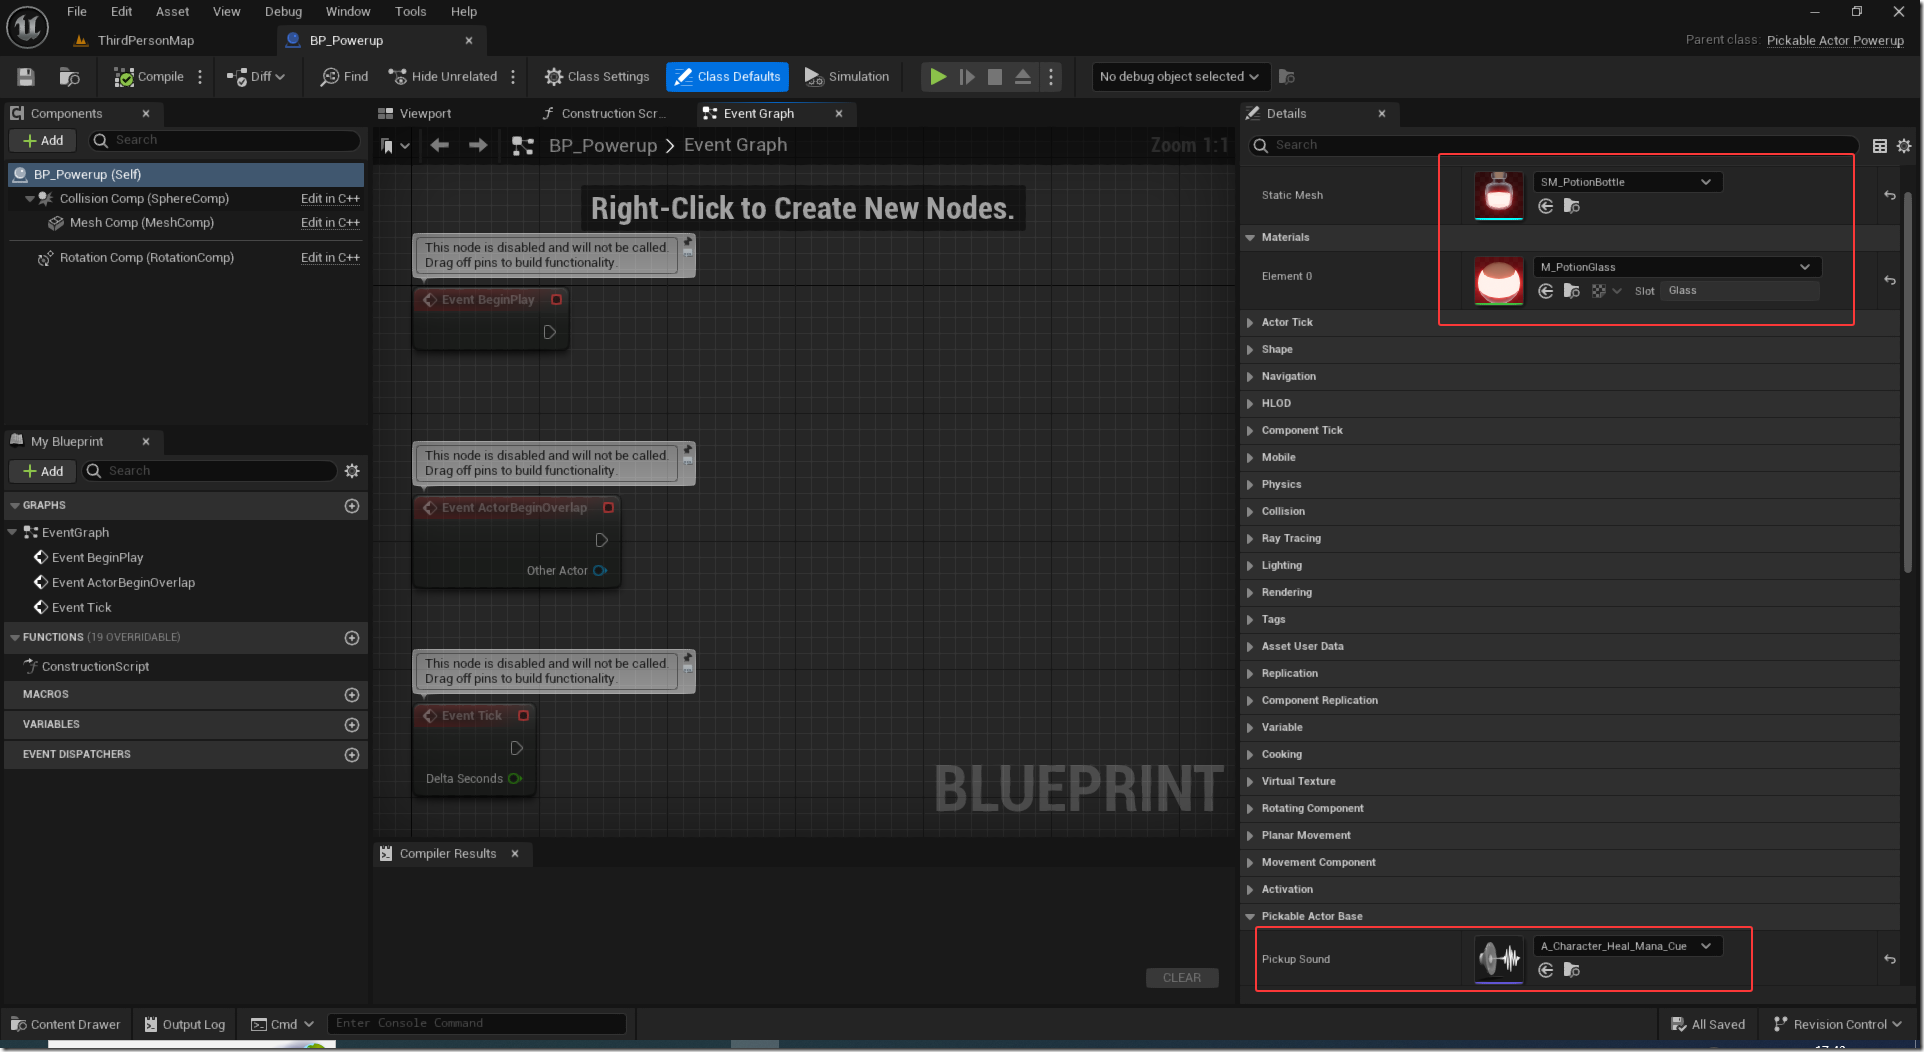Click the SM_PotionBottle mesh thumbnail
1924x1052 pixels.
pyautogui.click(x=1498, y=195)
